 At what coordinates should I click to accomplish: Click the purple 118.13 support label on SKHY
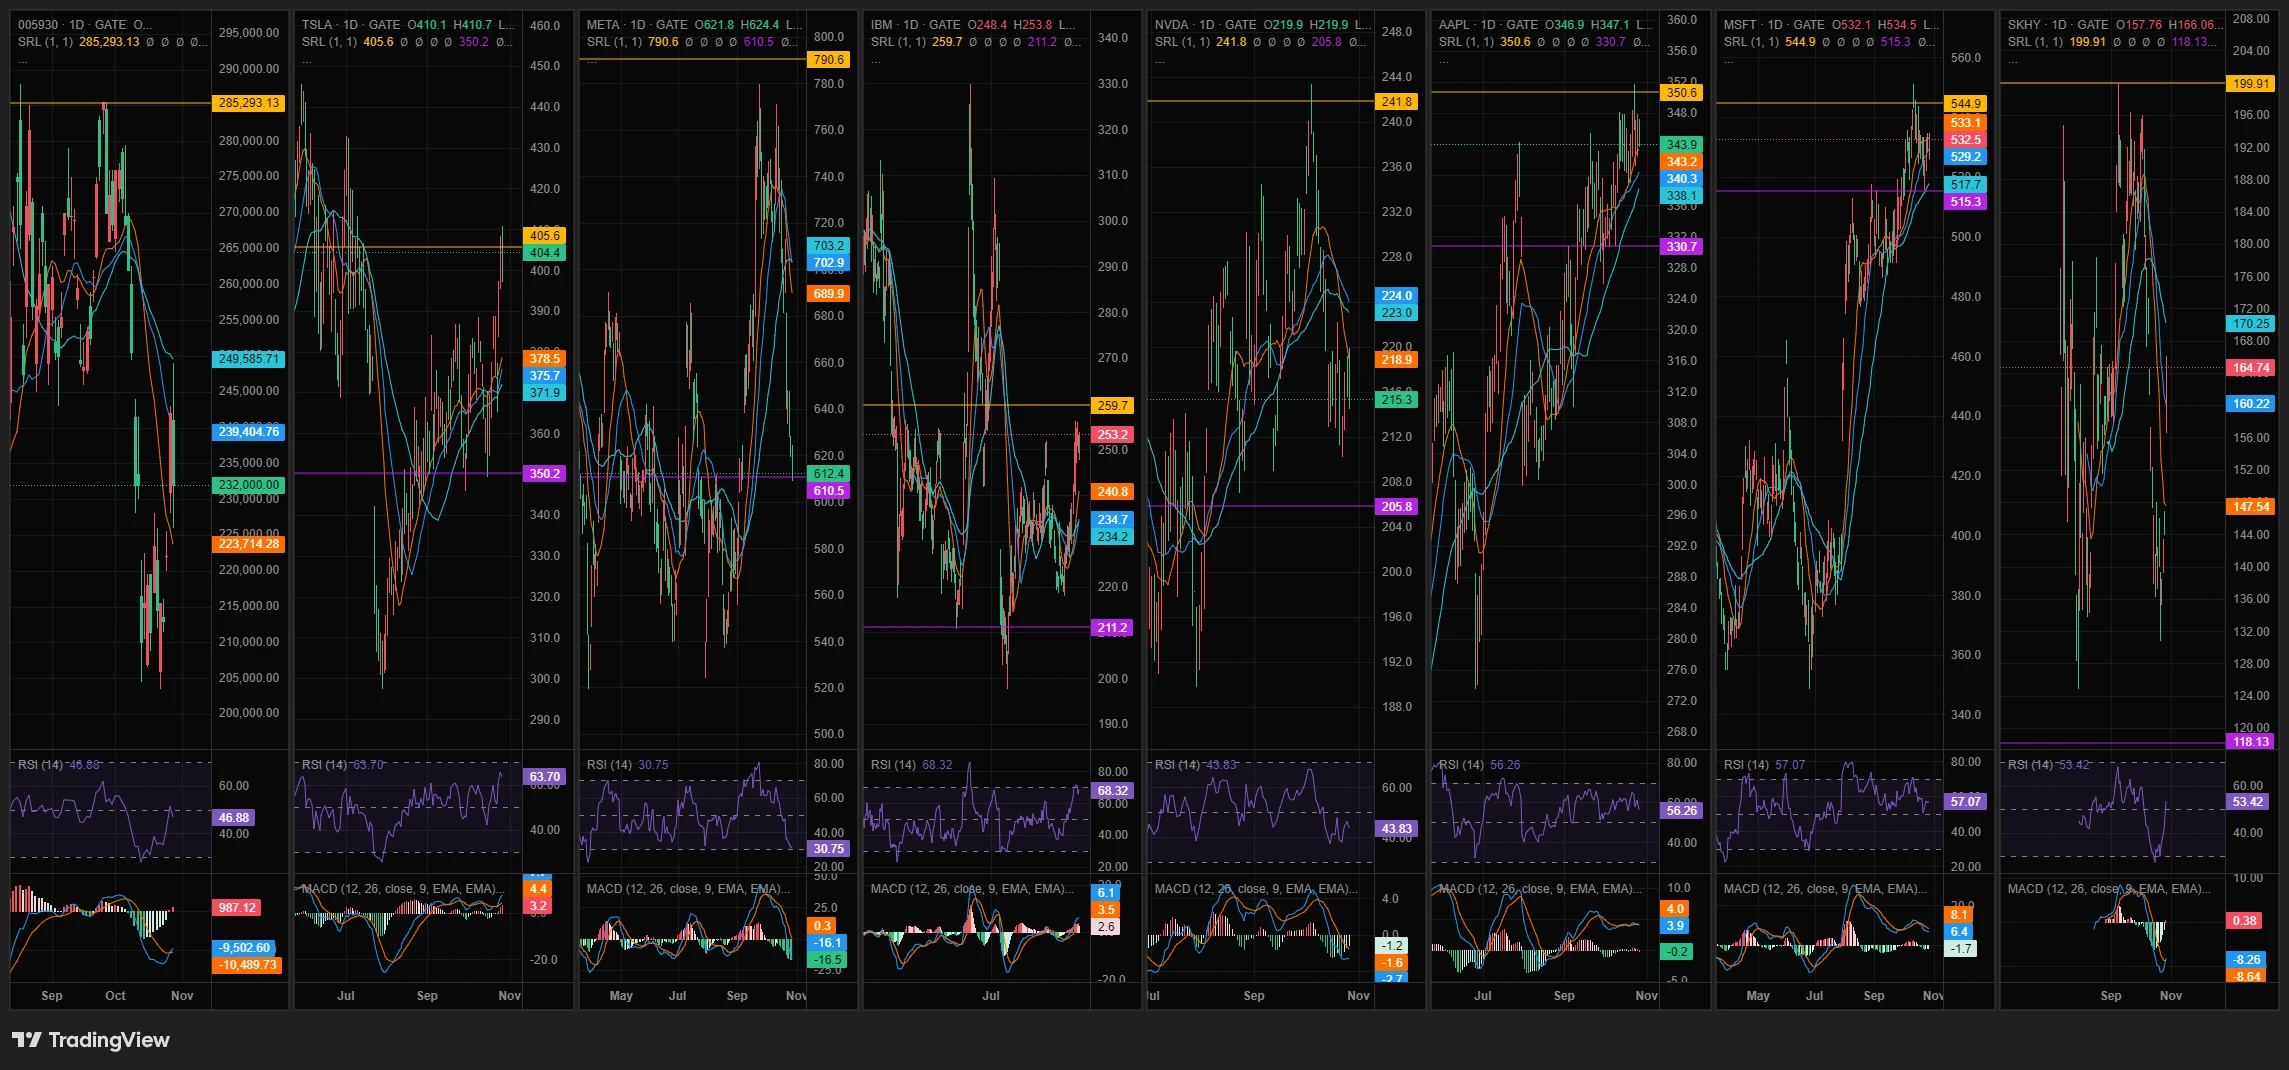point(2251,742)
